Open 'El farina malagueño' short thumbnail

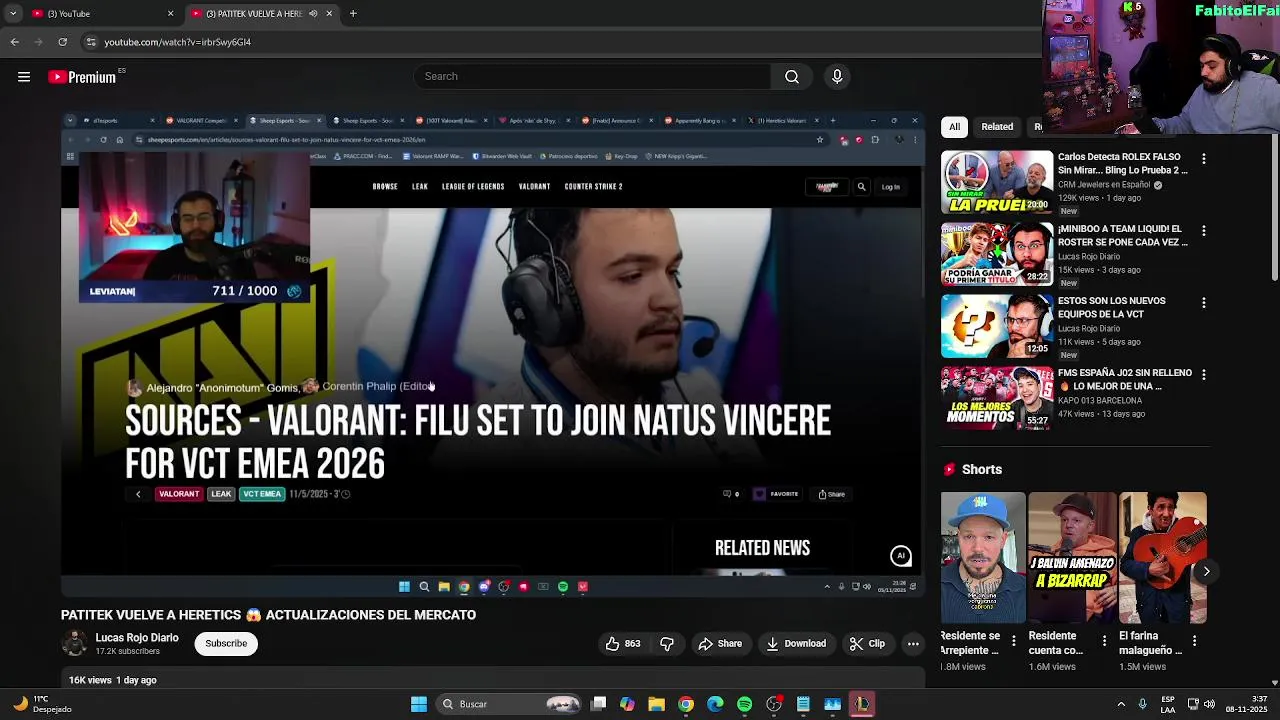point(1163,557)
